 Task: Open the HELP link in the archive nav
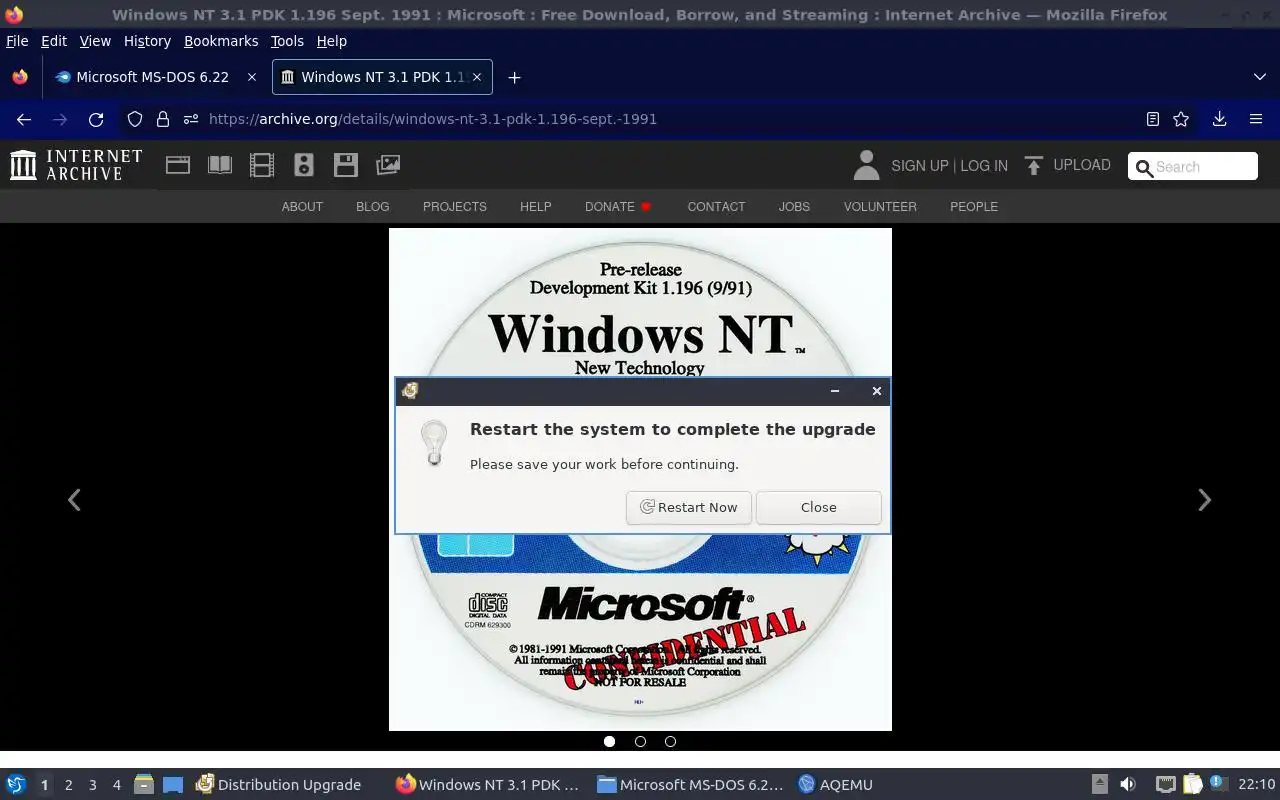coord(535,206)
